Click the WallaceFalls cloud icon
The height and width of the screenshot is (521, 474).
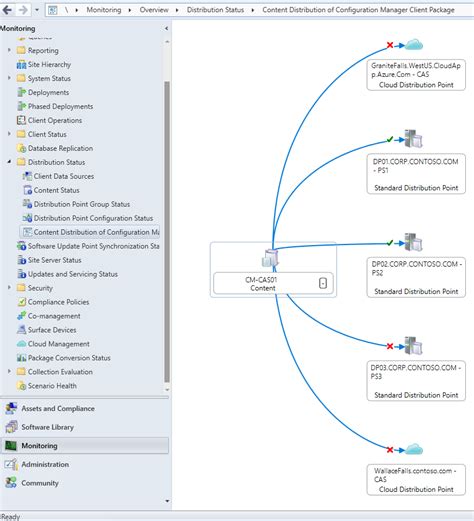(414, 449)
